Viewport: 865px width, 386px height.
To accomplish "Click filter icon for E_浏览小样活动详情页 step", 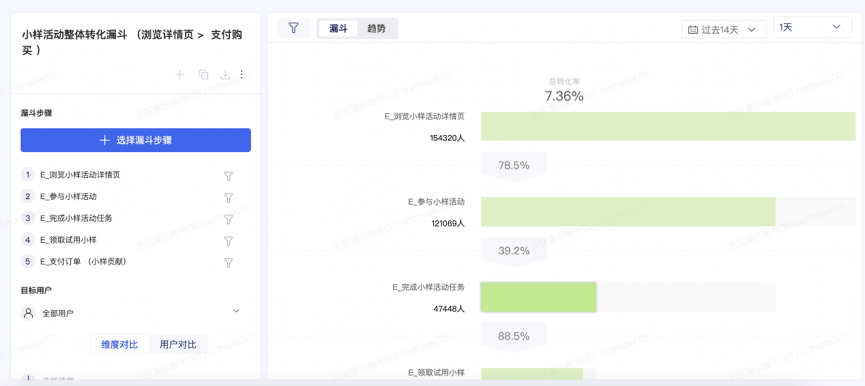I will [x=228, y=176].
